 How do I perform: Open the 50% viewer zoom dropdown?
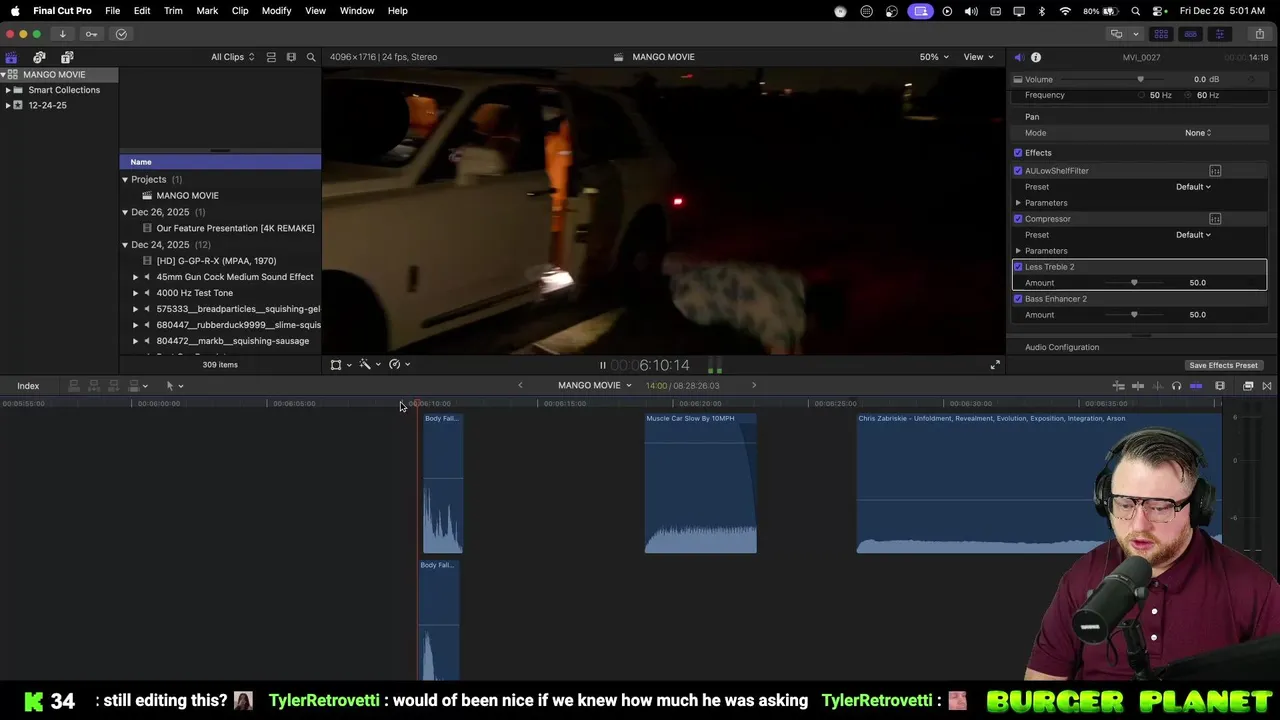935,57
